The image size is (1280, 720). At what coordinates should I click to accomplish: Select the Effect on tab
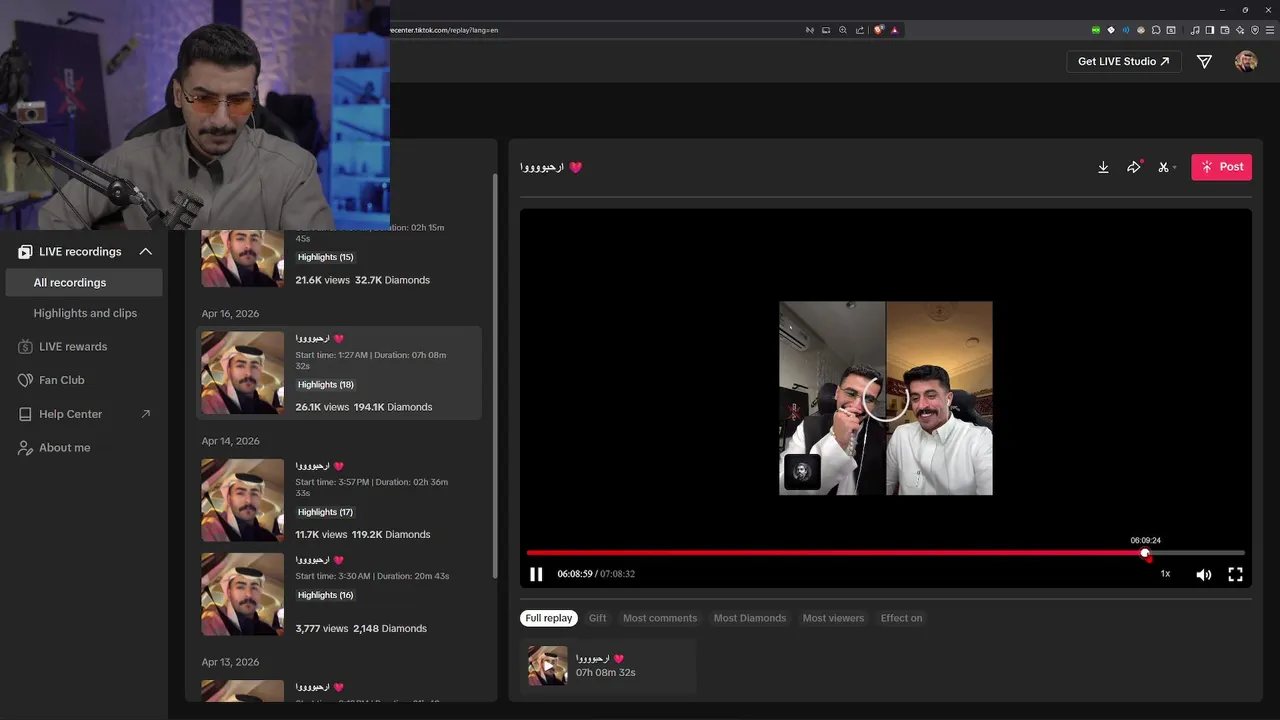[x=902, y=618]
